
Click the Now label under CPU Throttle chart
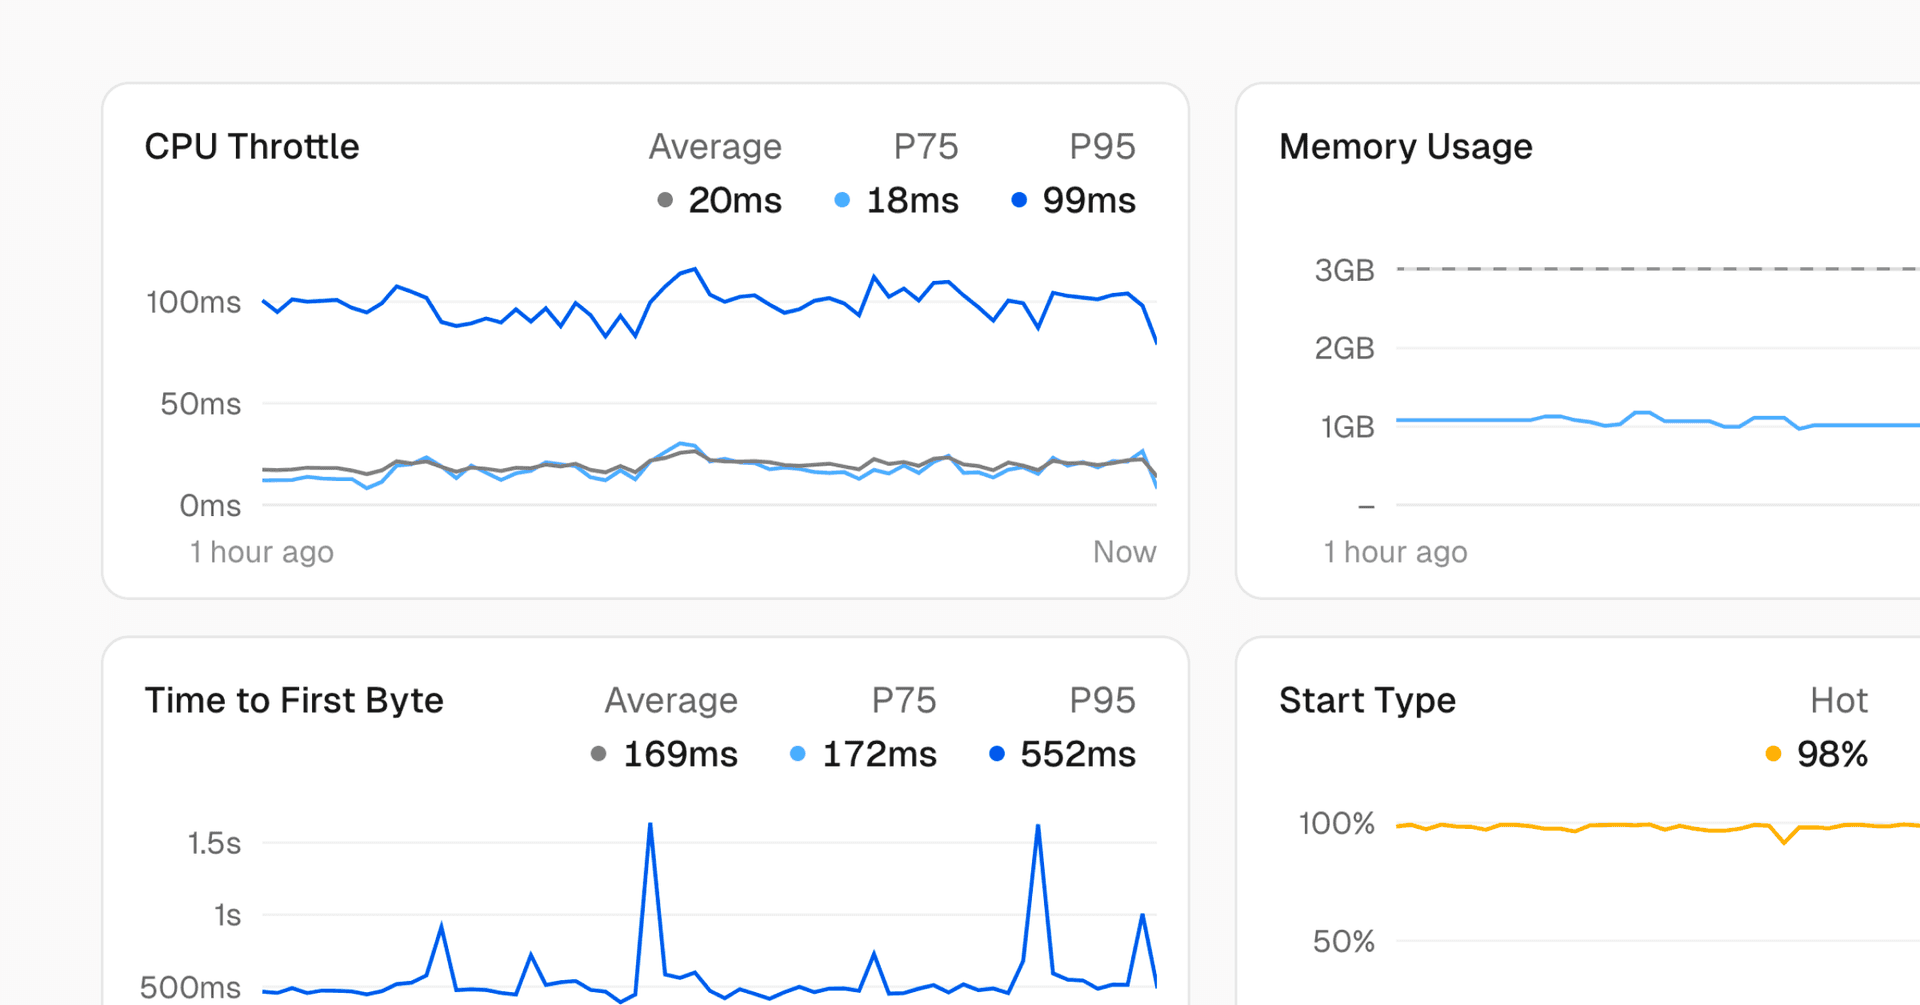pos(1124,552)
